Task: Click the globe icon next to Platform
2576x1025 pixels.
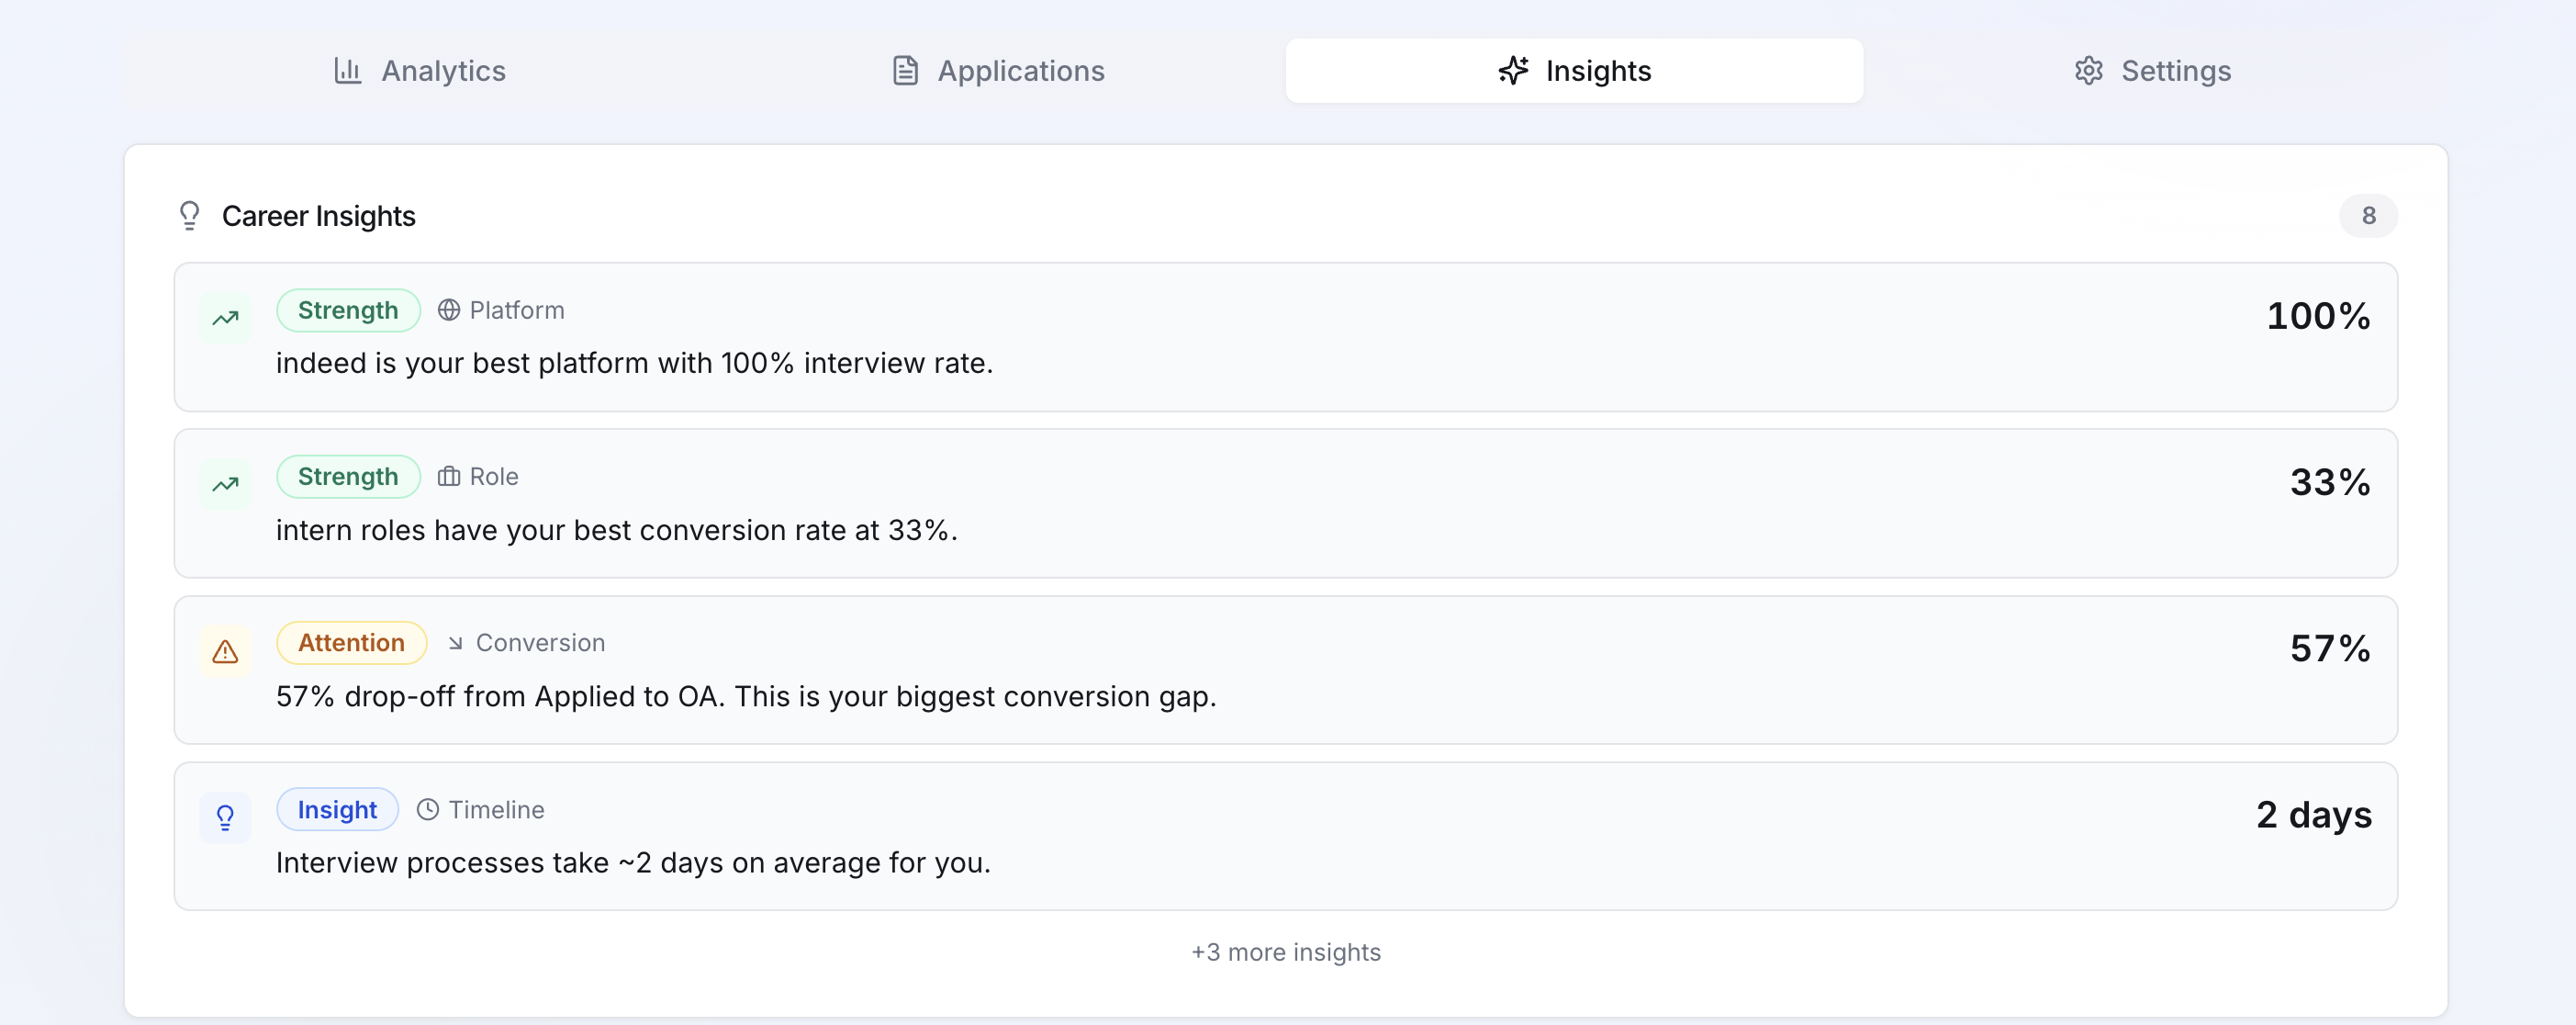Action: [449, 310]
